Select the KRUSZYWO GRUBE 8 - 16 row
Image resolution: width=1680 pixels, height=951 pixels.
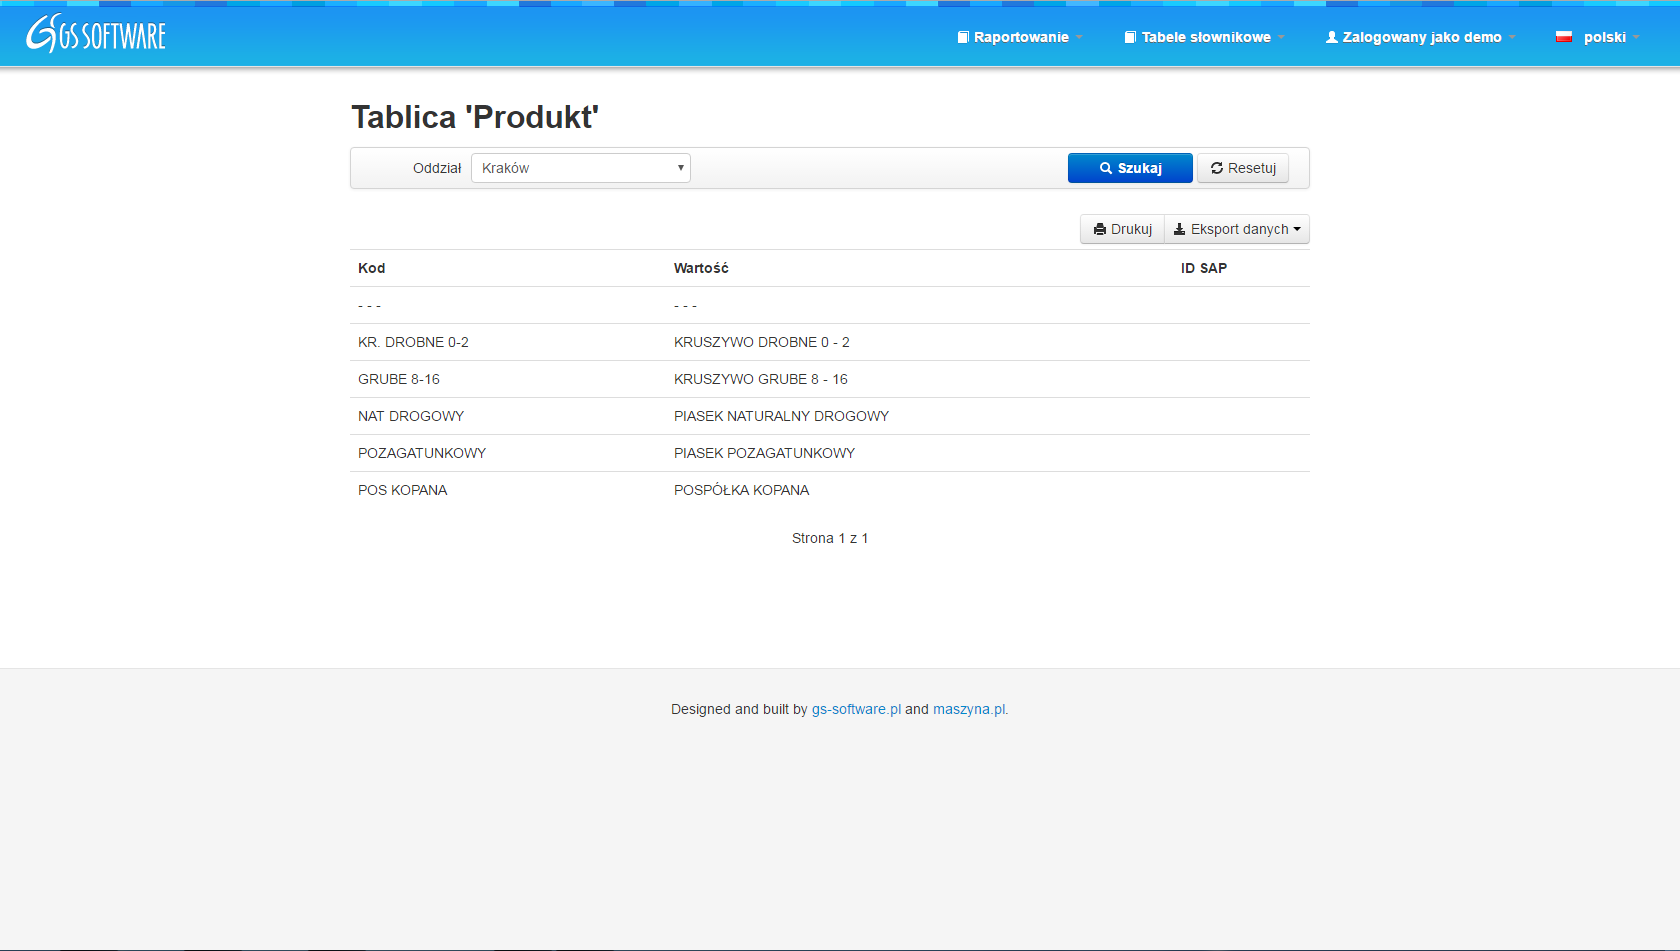pyautogui.click(x=760, y=379)
